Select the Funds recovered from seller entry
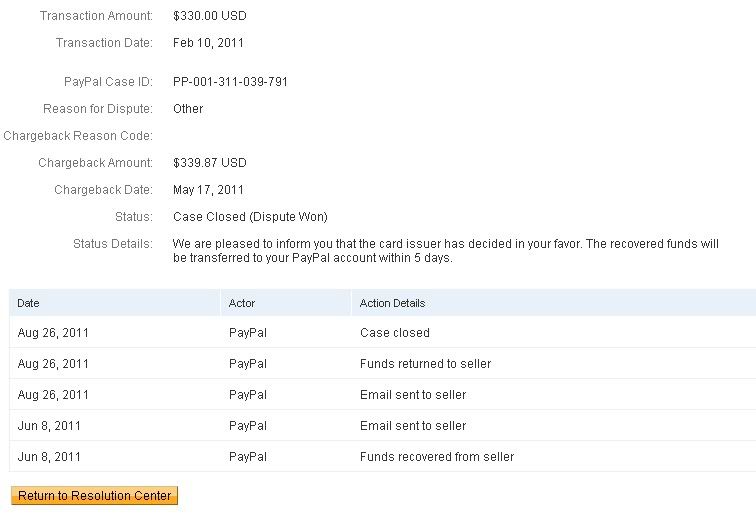Image resolution: width=756 pixels, height=527 pixels. click(x=436, y=457)
